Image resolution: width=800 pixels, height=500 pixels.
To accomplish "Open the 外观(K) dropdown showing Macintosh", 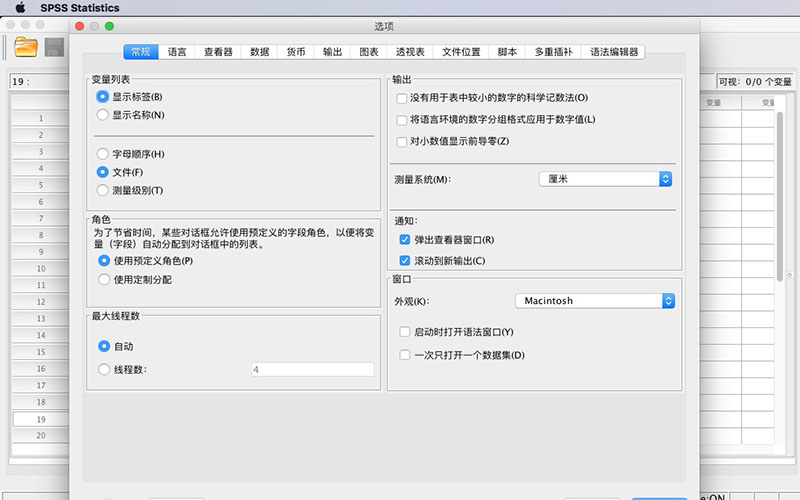I will (595, 301).
